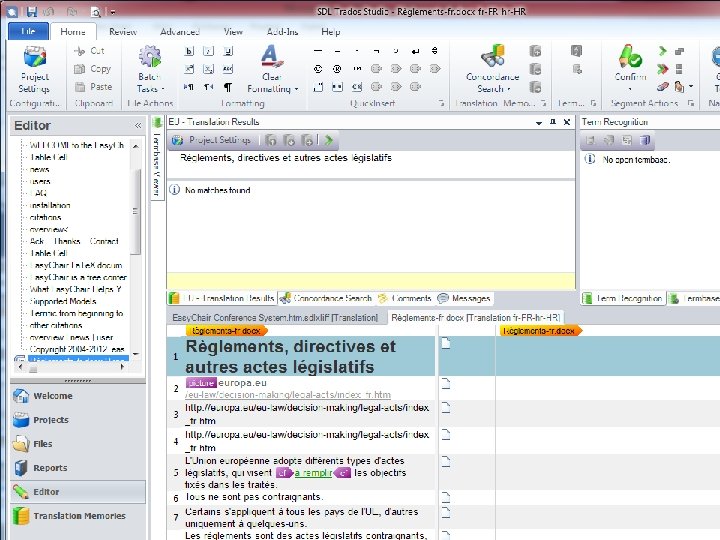Click segment 7 source text
This screenshot has width=720, height=540.
click(302, 518)
